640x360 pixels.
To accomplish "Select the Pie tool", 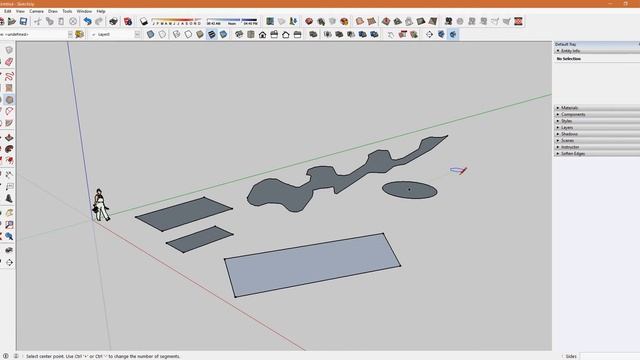I will point(9,123).
